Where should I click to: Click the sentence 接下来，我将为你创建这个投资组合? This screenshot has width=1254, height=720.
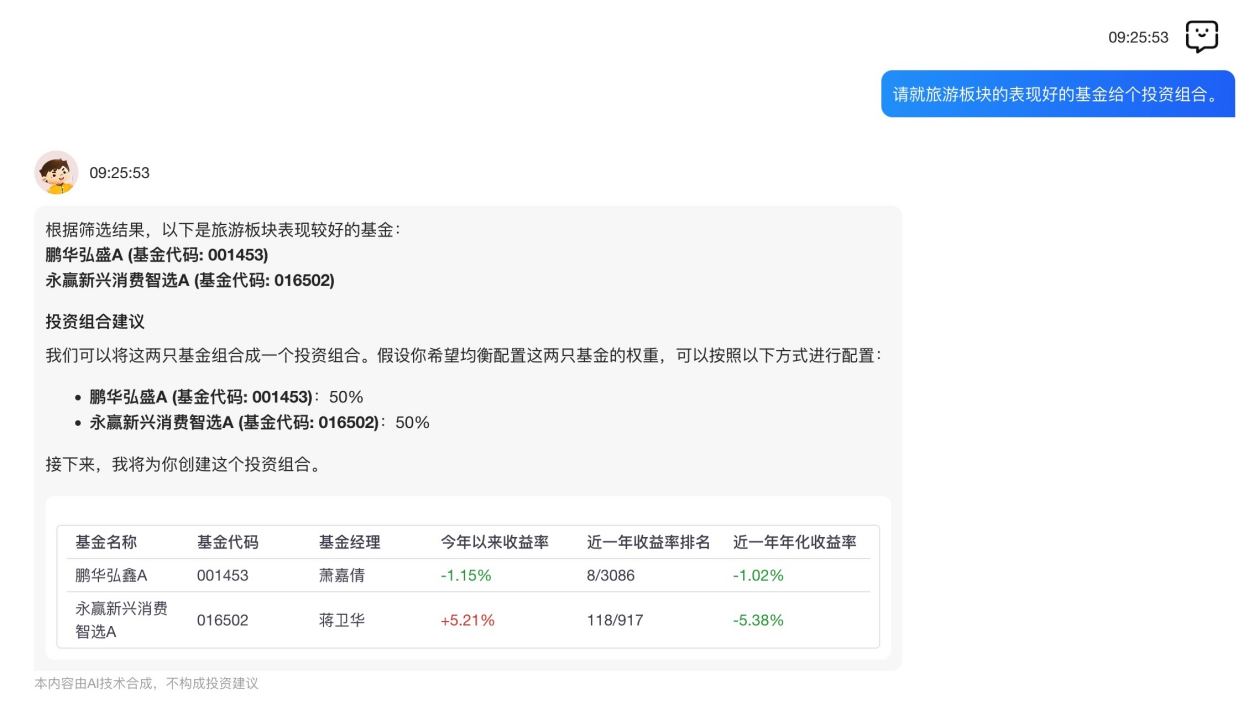[x=187, y=465]
